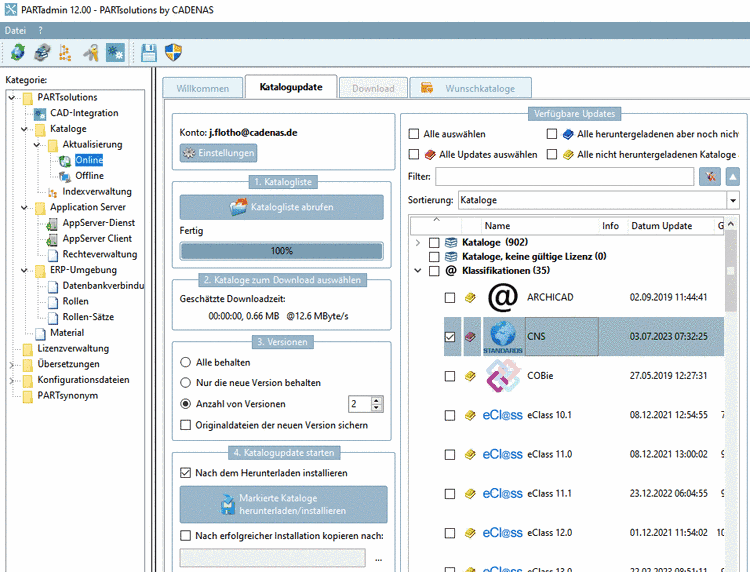Select Offline in the Aktualisierung tree

coord(89,176)
